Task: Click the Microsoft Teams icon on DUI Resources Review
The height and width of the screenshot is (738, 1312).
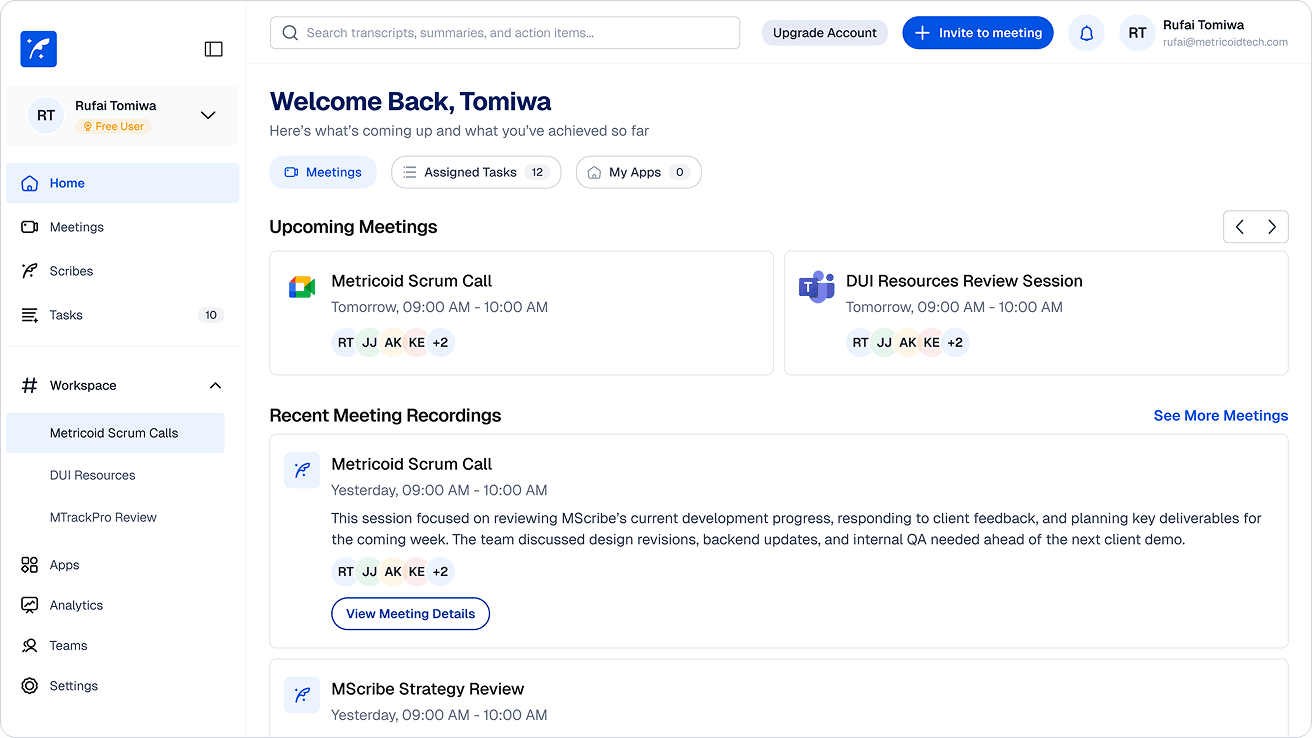Action: 816,287
